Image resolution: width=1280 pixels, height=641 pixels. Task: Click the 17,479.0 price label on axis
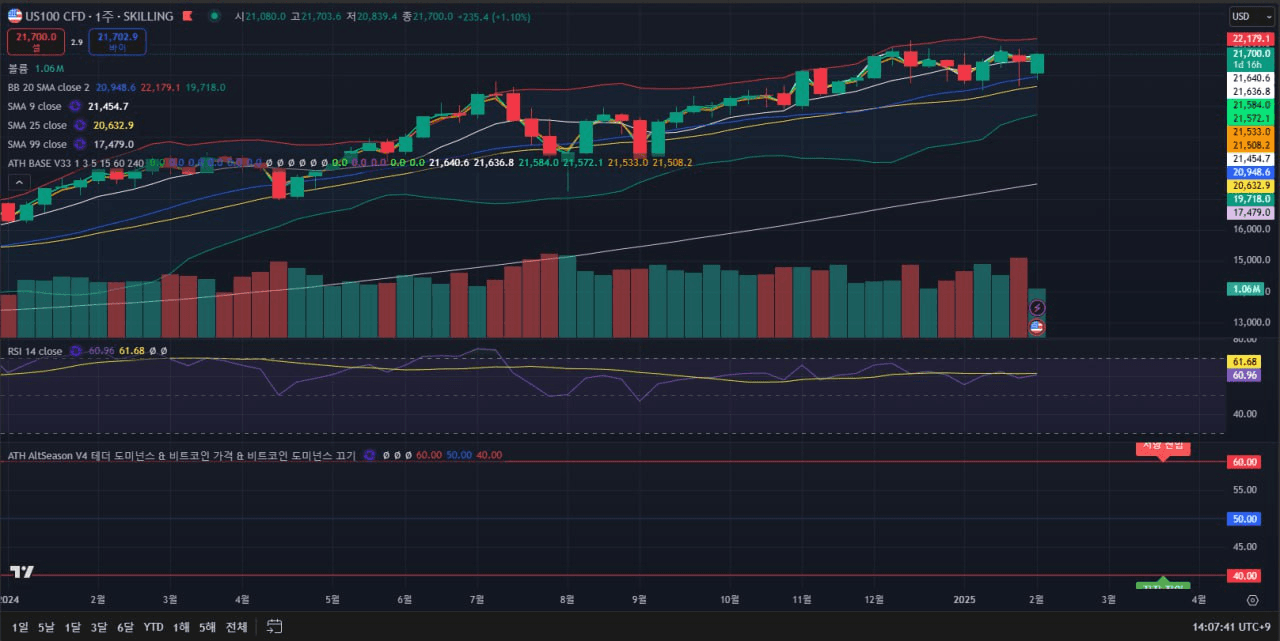pyautogui.click(x=1251, y=212)
